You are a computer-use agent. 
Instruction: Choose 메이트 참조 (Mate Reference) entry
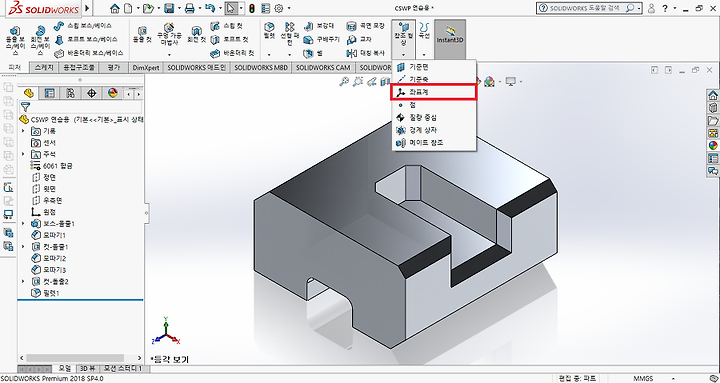[434, 143]
